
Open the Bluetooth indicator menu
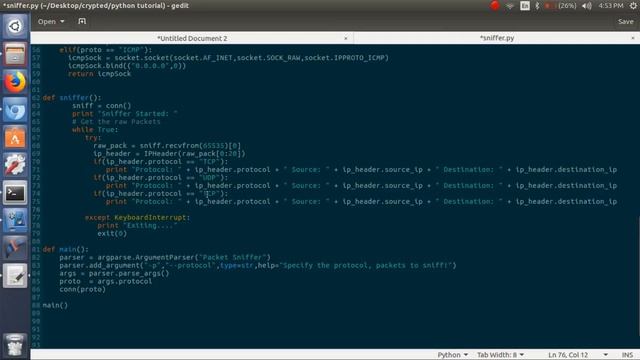[537, 6]
